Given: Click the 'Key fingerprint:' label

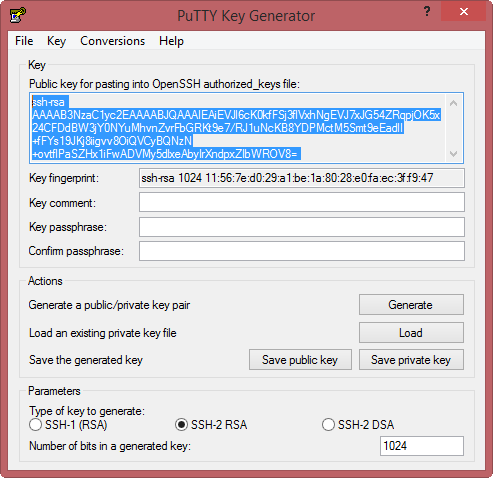Looking at the screenshot, I should pyautogui.click(x=64, y=178).
